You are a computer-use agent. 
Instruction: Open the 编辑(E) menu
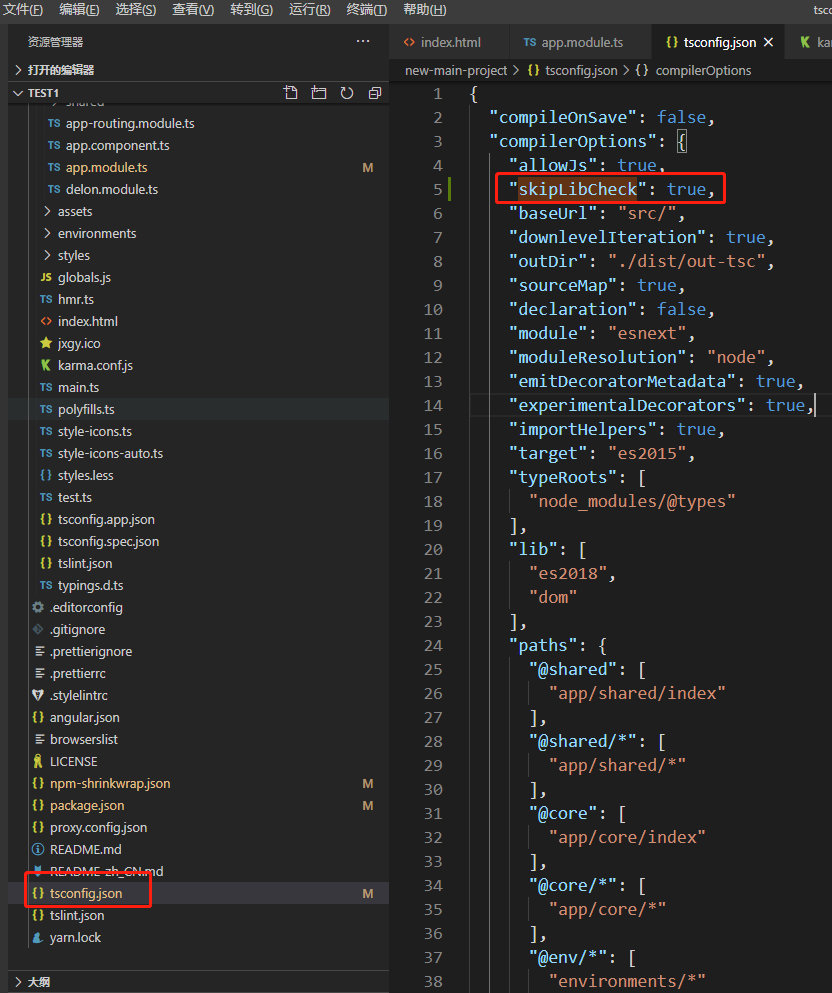[79, 9]
